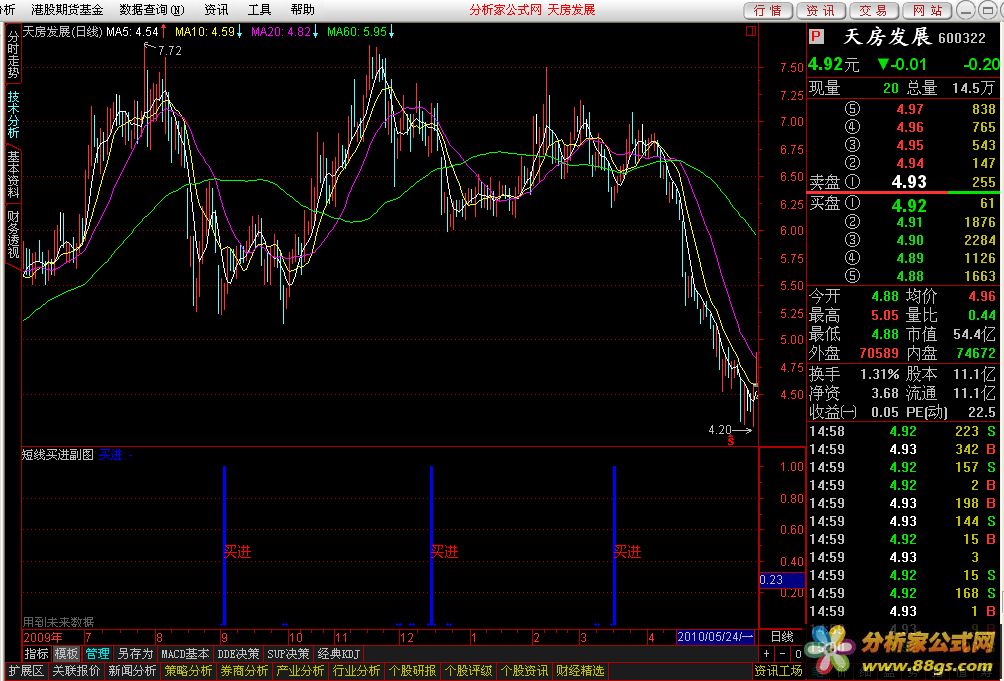Open the 新闻分析 bottom tab
This screenshot has height=681, width=1004.
(x=132, y=670)
